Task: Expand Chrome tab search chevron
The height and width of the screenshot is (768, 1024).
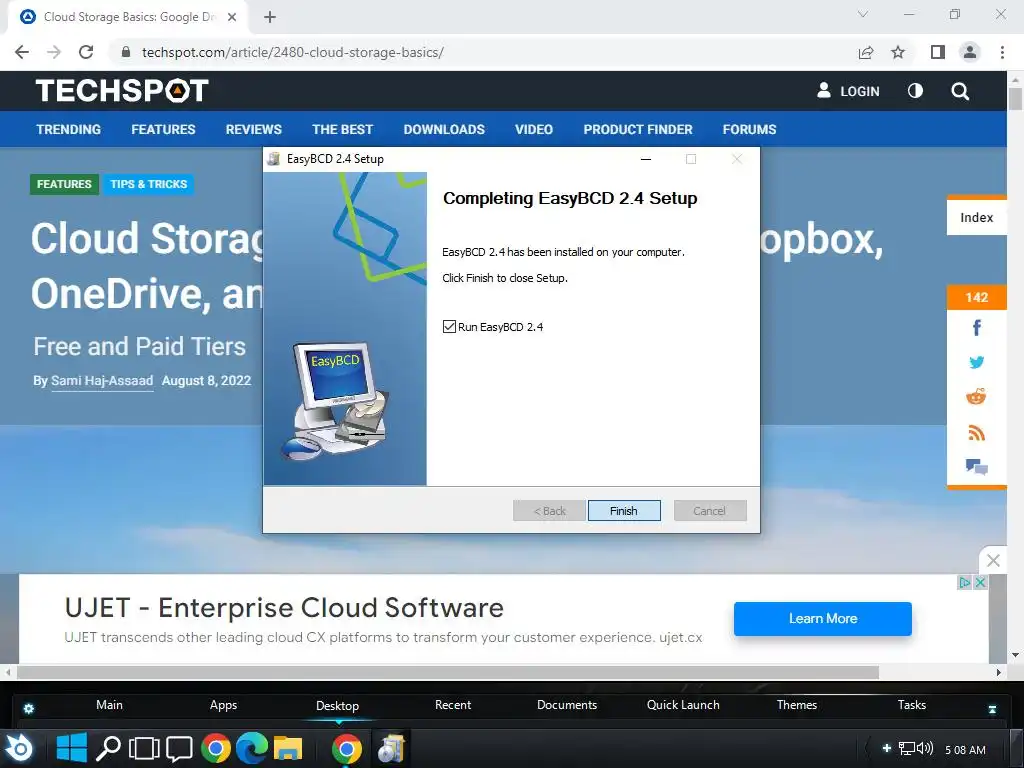Action: point(863,14)
